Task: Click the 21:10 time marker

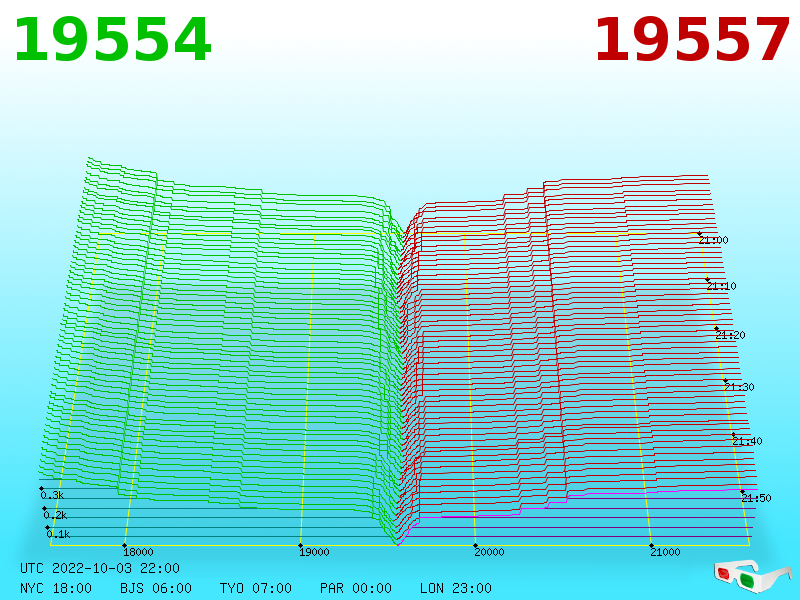Action: (x=721, y=286)
